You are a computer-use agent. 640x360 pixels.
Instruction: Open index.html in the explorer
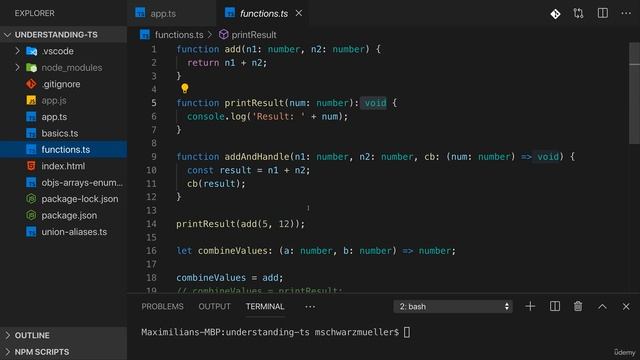click(63, 166)
